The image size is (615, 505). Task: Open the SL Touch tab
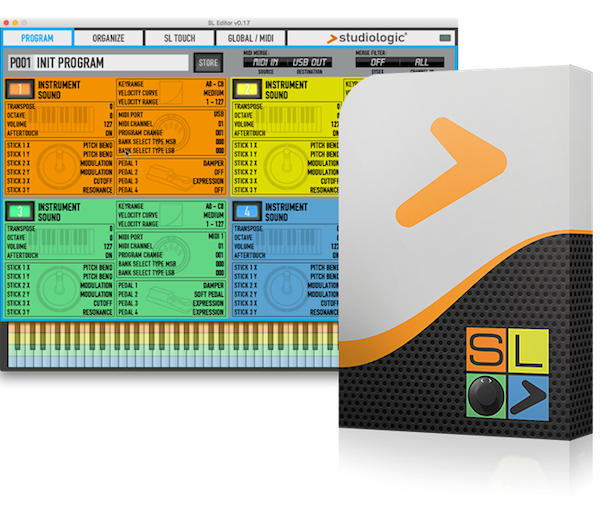(x=179, y=38)
